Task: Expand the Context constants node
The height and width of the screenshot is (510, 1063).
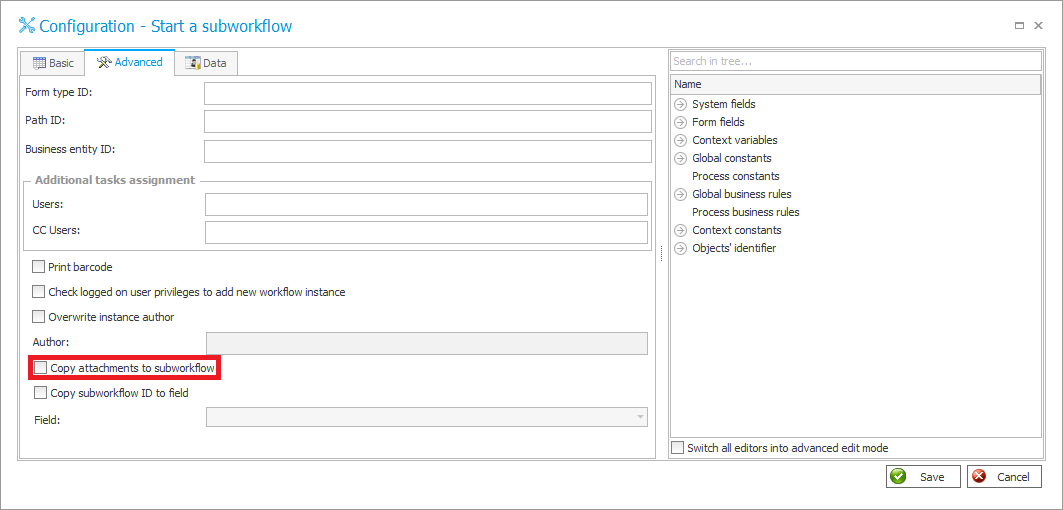Action: click(x=681, y=230)
